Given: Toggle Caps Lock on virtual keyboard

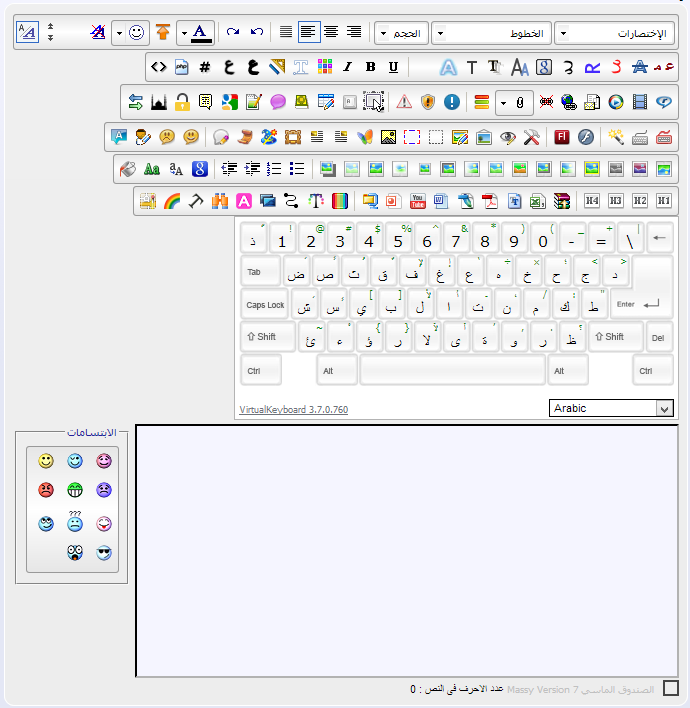Looking at the screenshot, I should click(x=265, y=305).
